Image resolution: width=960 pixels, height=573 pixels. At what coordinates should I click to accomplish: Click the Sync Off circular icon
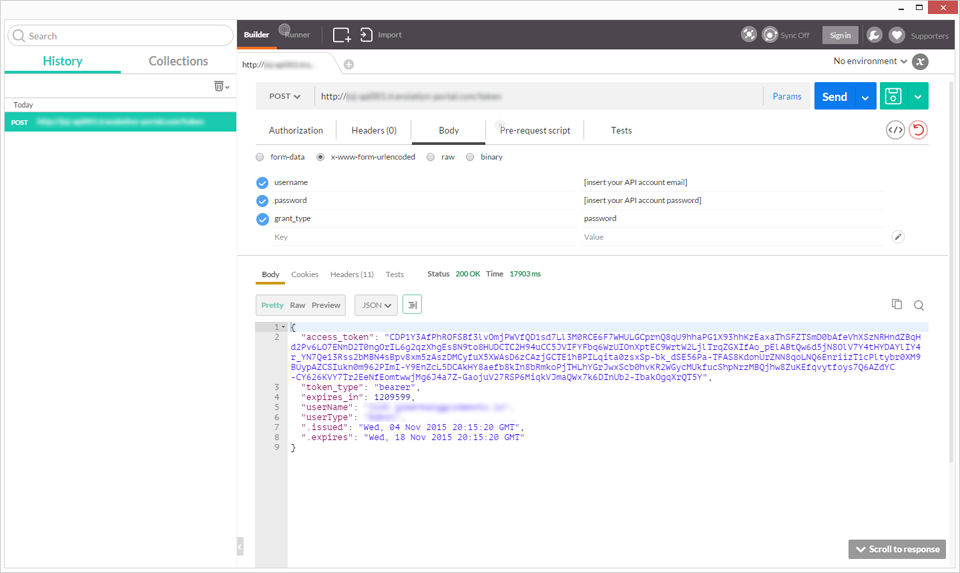[x=770, y=35]
